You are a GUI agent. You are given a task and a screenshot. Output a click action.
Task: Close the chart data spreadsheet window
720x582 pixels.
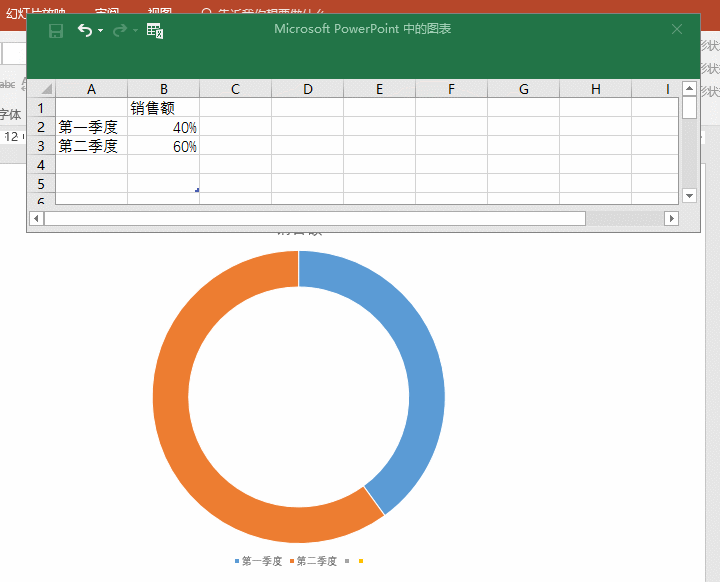pyautogui.click(x=677, y=29)
